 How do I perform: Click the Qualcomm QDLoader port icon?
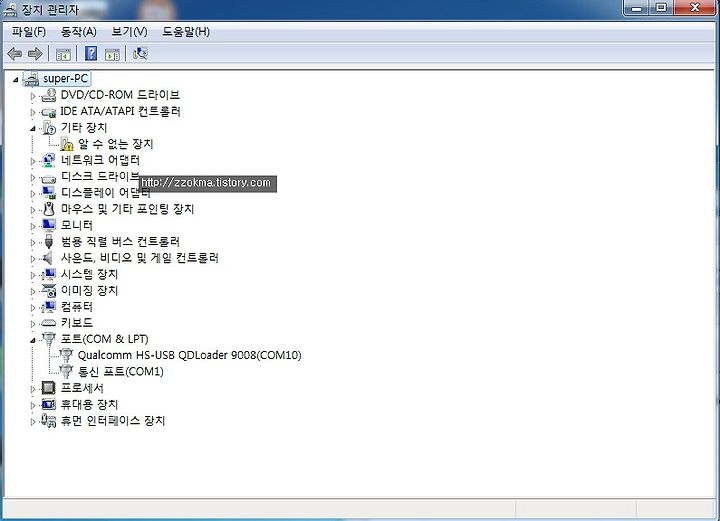coord(66,355)
